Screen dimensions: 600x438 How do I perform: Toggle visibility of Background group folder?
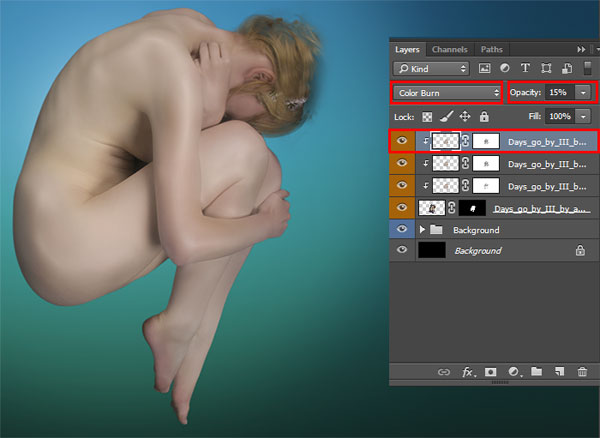(x=401, y=229)
